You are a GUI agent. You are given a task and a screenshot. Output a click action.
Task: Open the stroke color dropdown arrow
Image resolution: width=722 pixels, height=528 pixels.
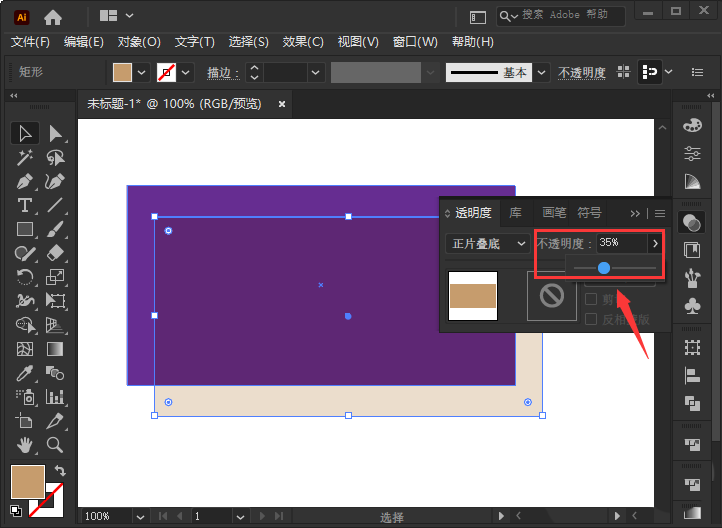[x=186, y=72]
